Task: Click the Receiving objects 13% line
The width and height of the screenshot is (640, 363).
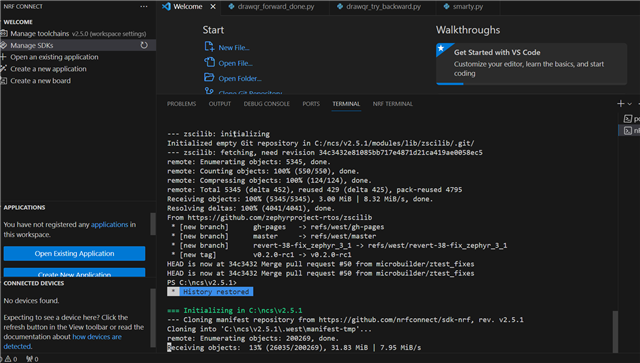Action: [294, 347]
